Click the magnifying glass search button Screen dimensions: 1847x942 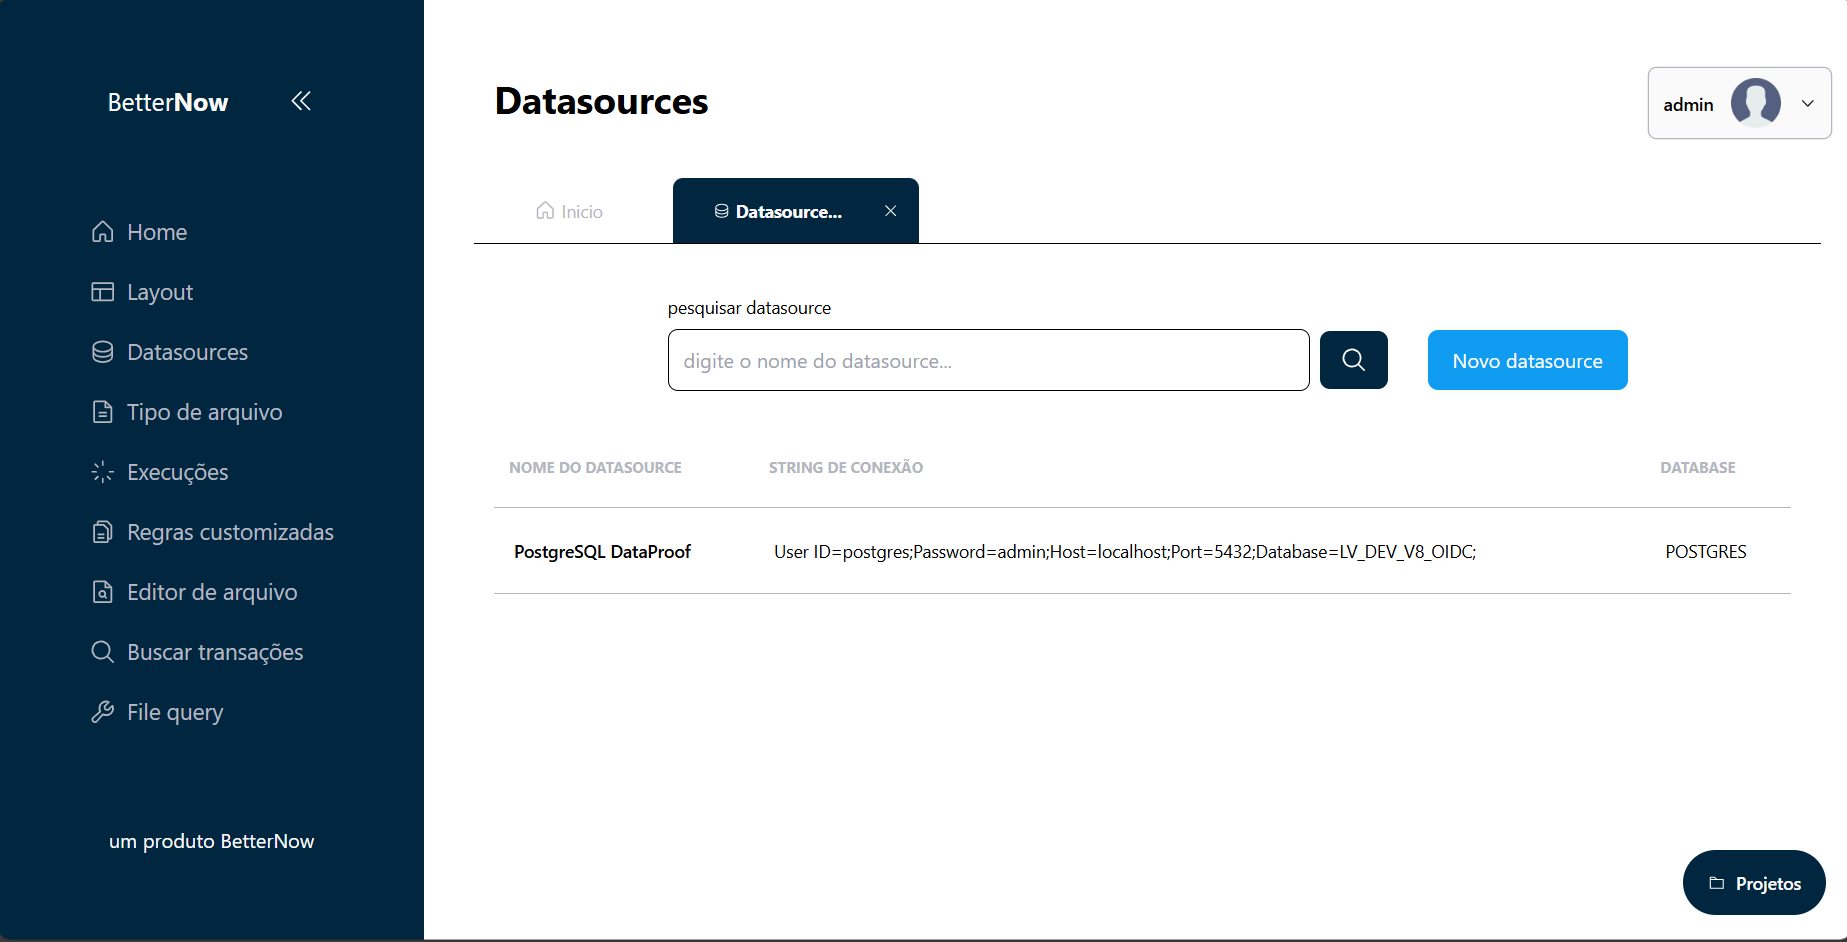pos(1353,360)
